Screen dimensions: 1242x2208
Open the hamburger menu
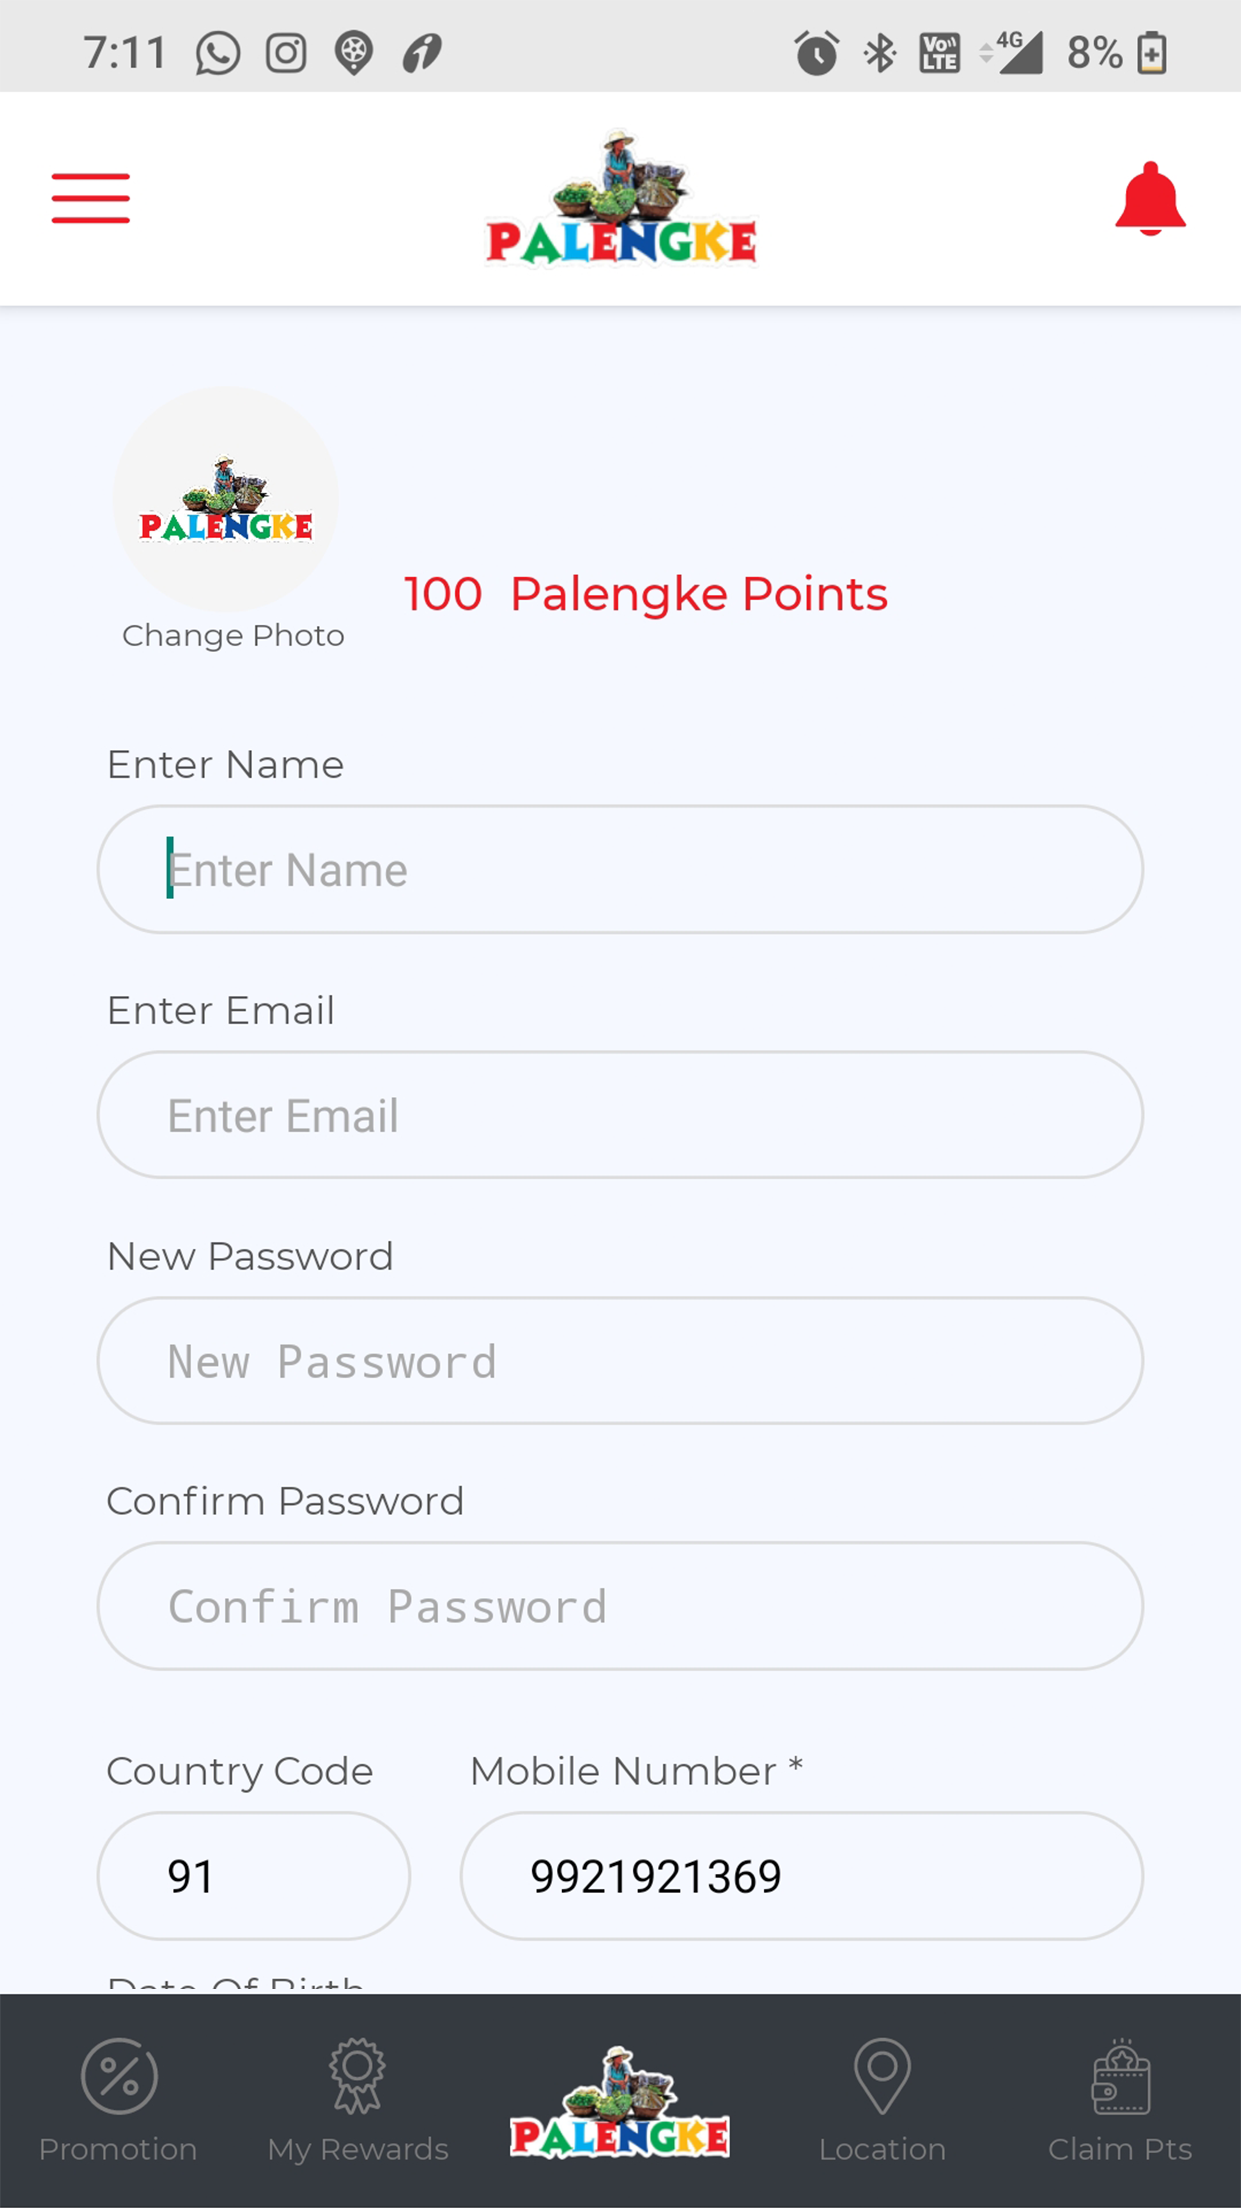pyautogui.click(x=91, y=198)
